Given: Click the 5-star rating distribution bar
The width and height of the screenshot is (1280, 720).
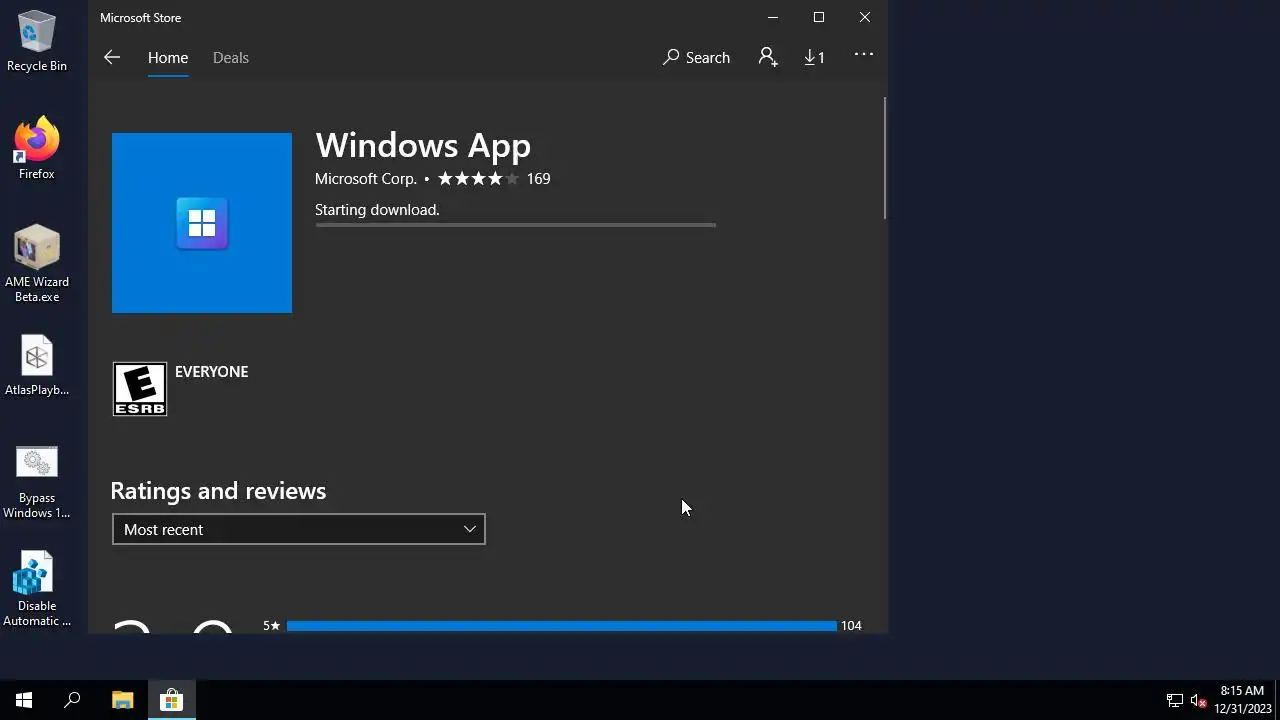Looking at the screenshot, I should click(561, 625).
